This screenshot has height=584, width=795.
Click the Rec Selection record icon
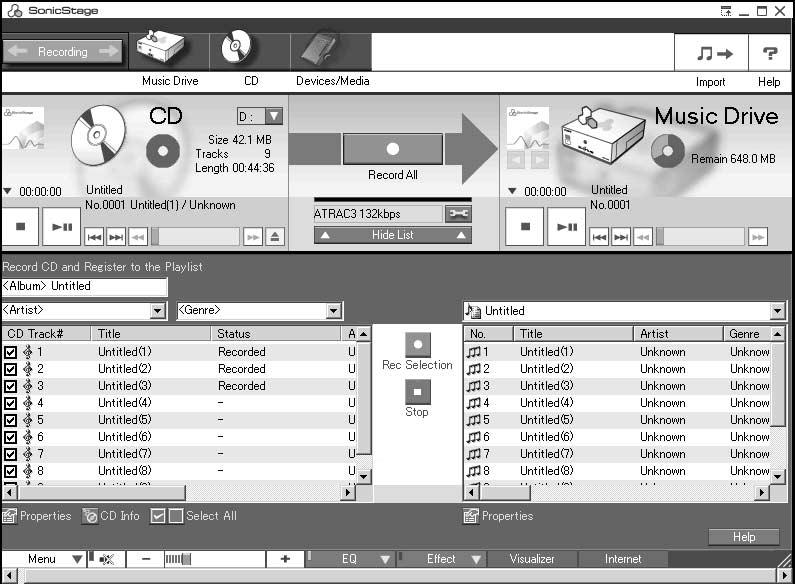[x=418, y=345]
